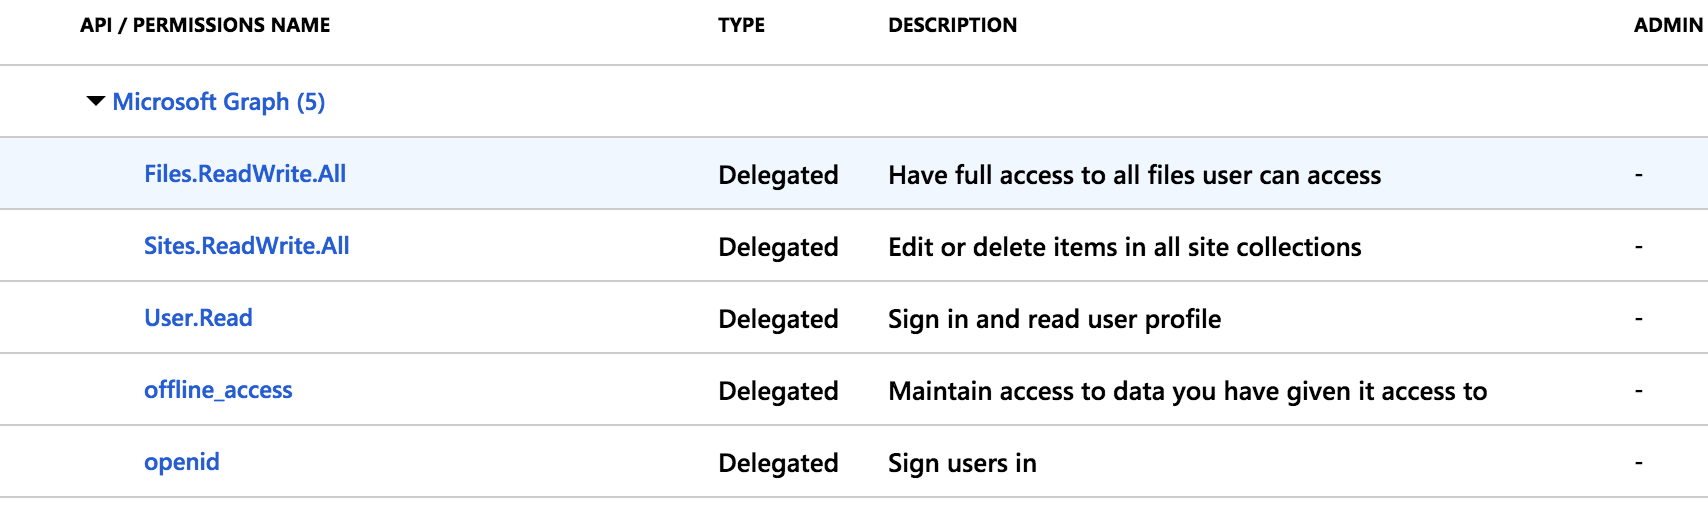This screenshot has width=1708, height=506.
Task: Open the Files.ReadWrite.All permission
Action: tap(245, 174)
